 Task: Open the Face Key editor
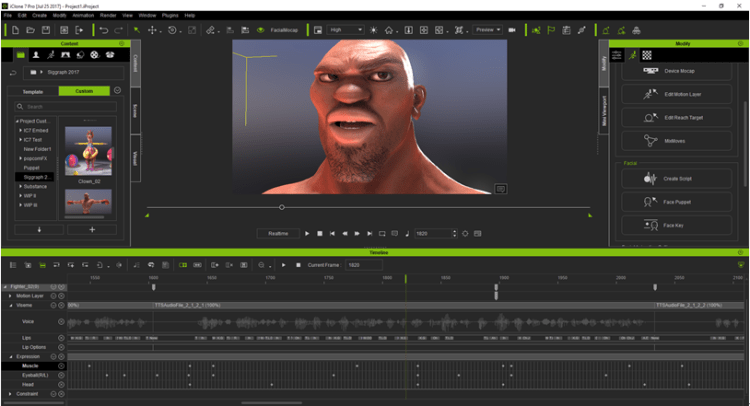pyautogui.click(x=676, y=225)
